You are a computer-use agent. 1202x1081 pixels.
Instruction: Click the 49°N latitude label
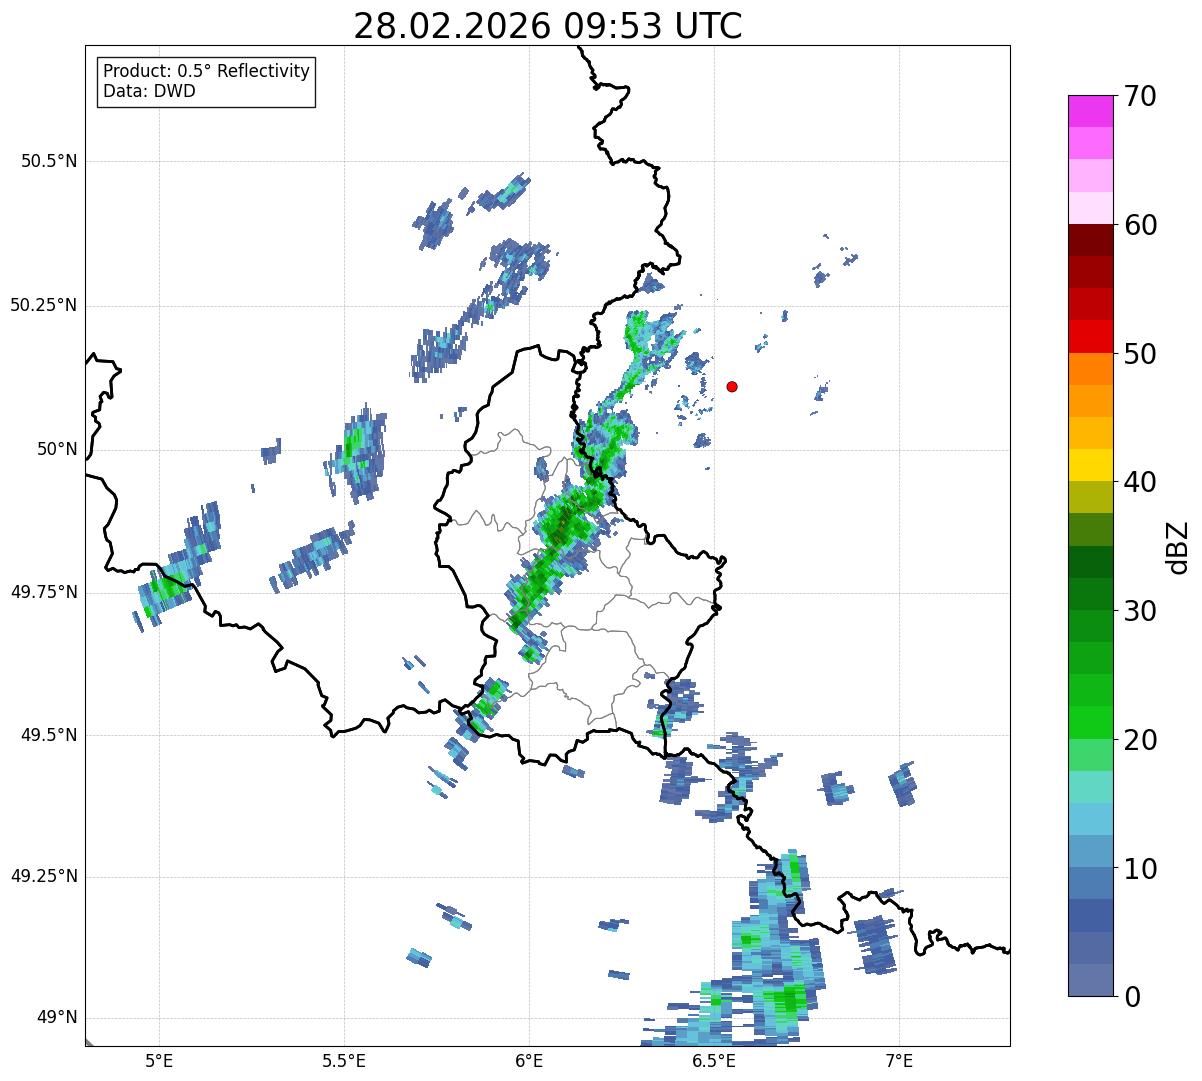[x=57, y=1018]
